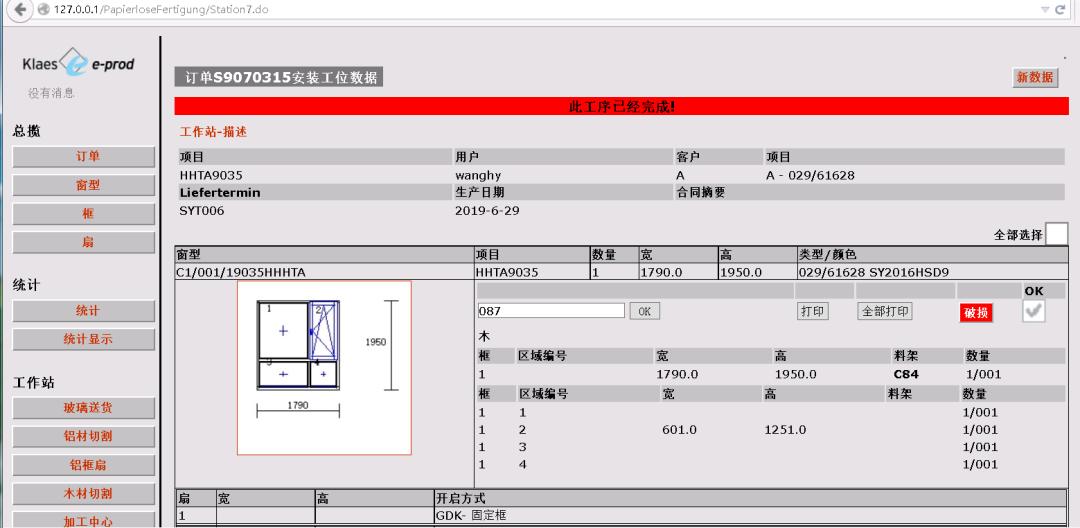Go to 铝框扇 workstation

click(x=84, y=465)
